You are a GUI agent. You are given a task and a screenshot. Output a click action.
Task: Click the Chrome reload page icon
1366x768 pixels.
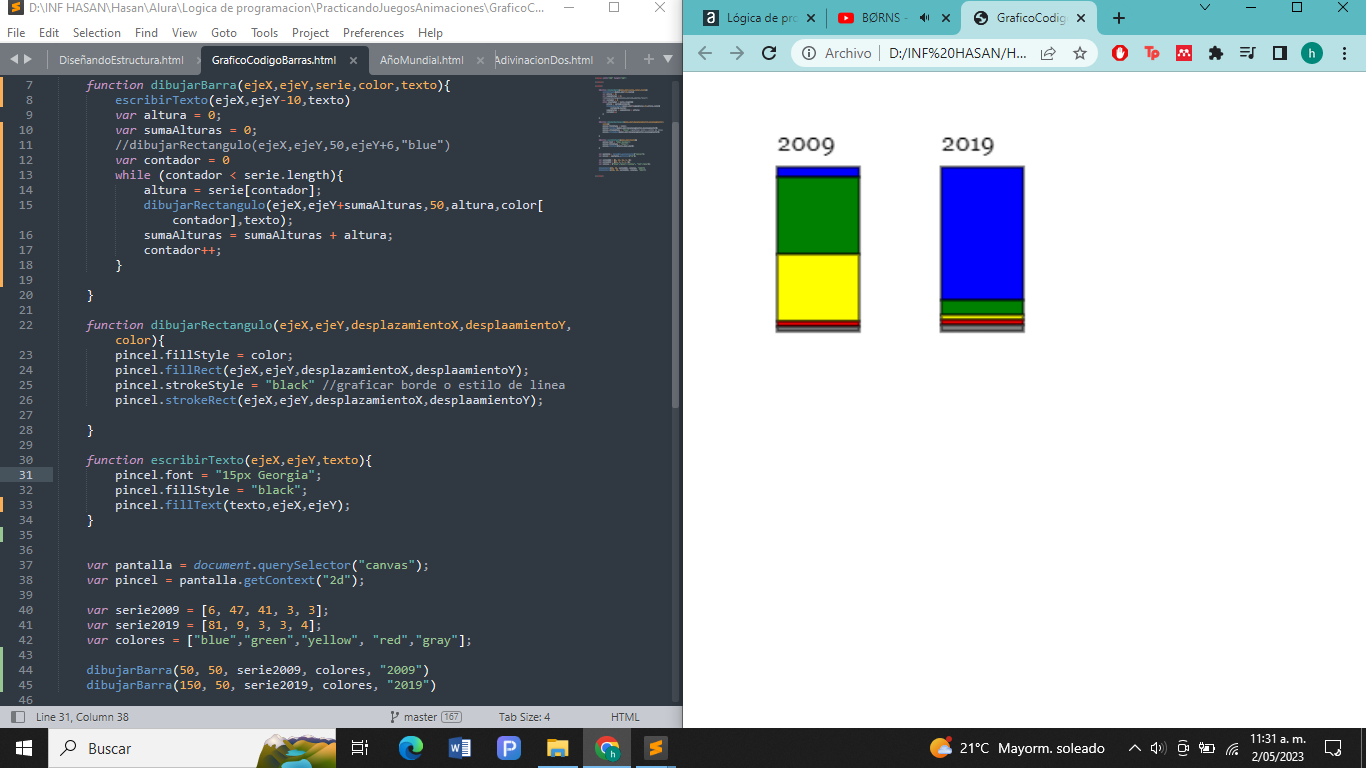[769, 53]
